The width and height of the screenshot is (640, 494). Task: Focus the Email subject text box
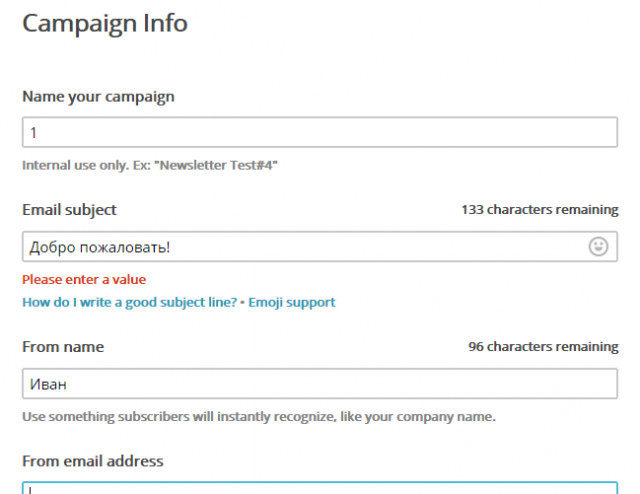(x=320, y=247)
